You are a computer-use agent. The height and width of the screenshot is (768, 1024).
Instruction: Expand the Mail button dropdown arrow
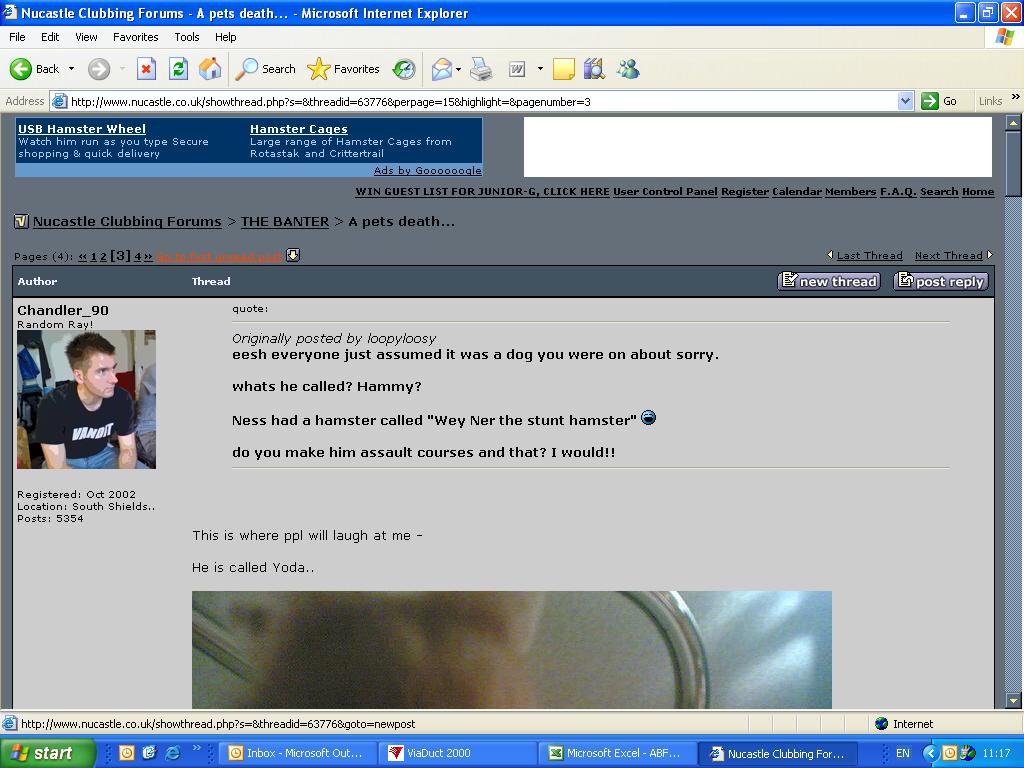tap(458, 69)
